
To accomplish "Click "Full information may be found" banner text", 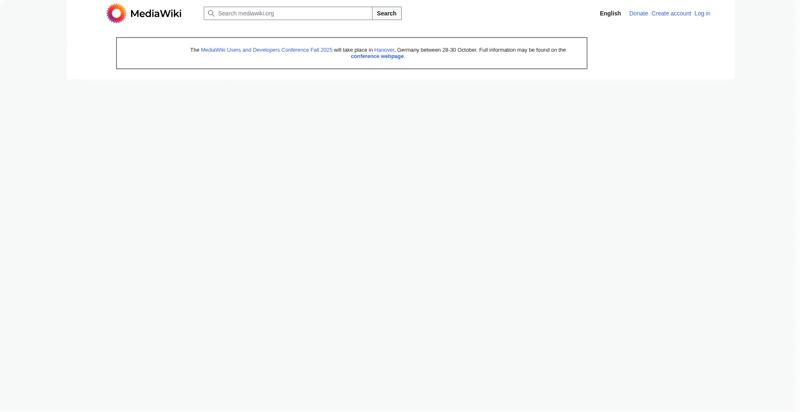I will pos(520,50).
